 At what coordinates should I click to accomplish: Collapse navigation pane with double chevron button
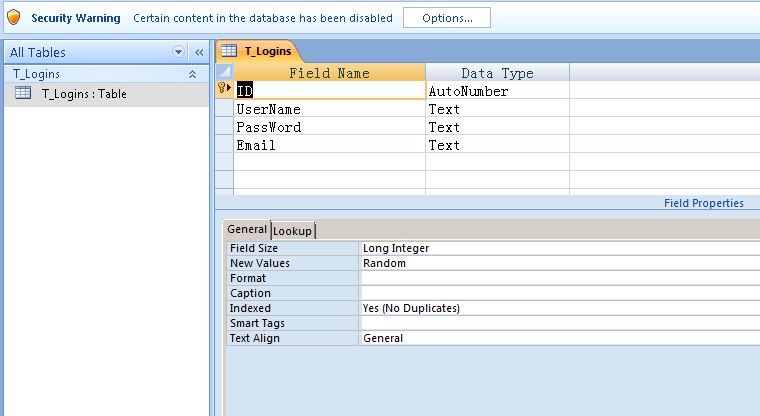tap(198, 52)
